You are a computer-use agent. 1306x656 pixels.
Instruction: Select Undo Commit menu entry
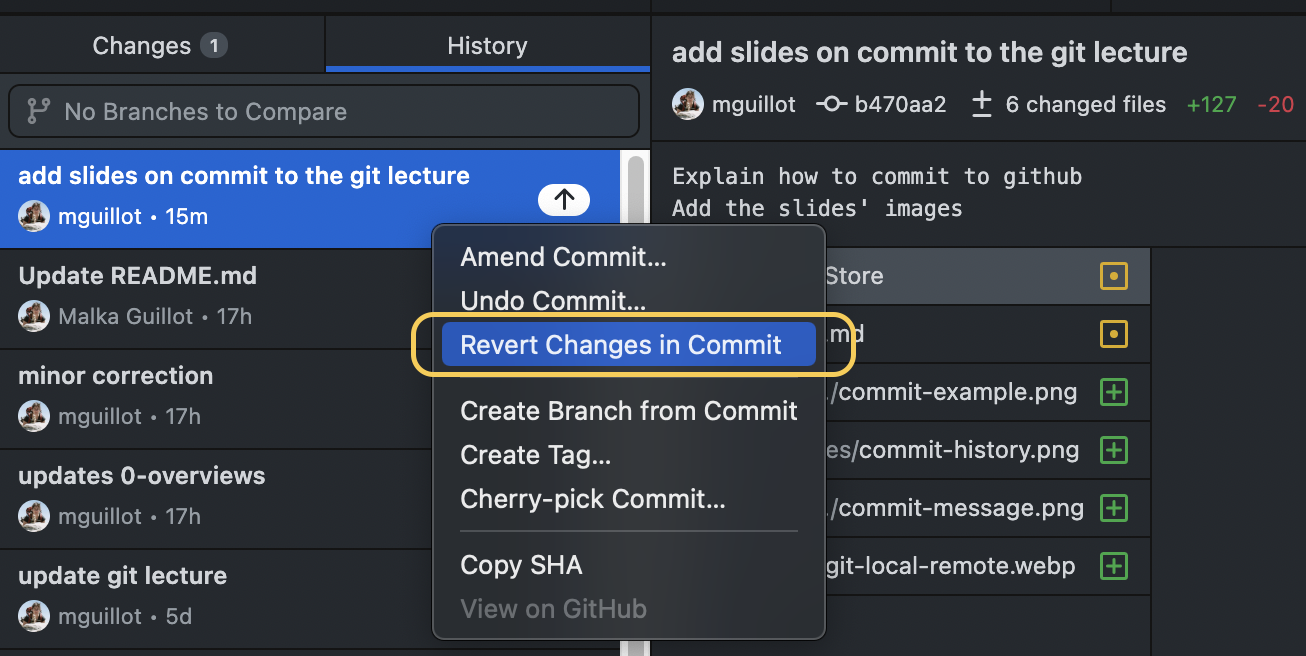(553, 301)
